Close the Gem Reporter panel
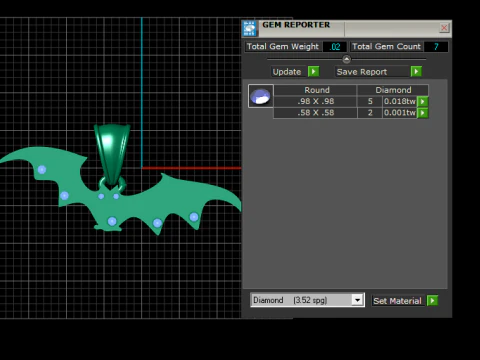 pos(444,28)
